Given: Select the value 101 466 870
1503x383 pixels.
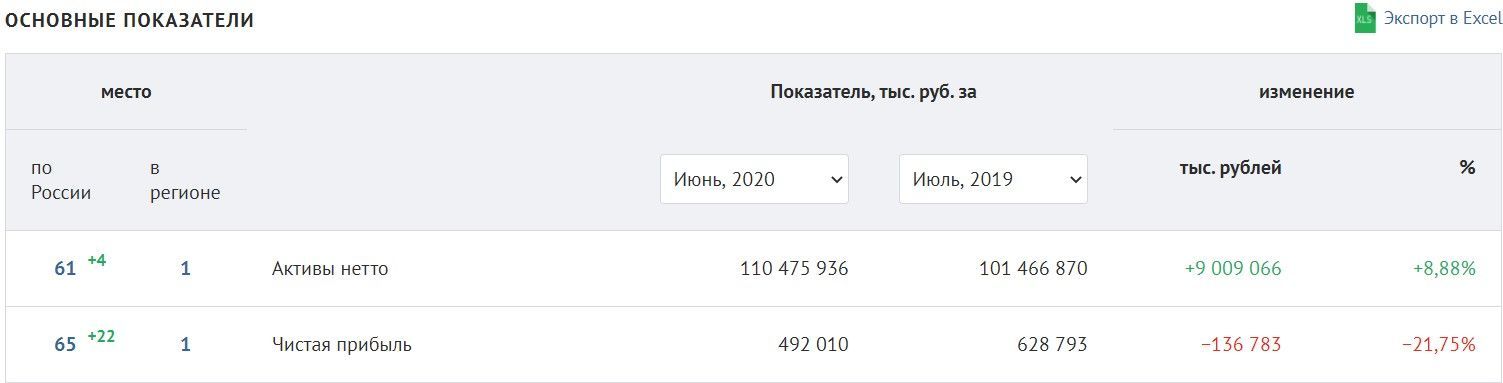Looking at the screenshot, I should 1033,269.
